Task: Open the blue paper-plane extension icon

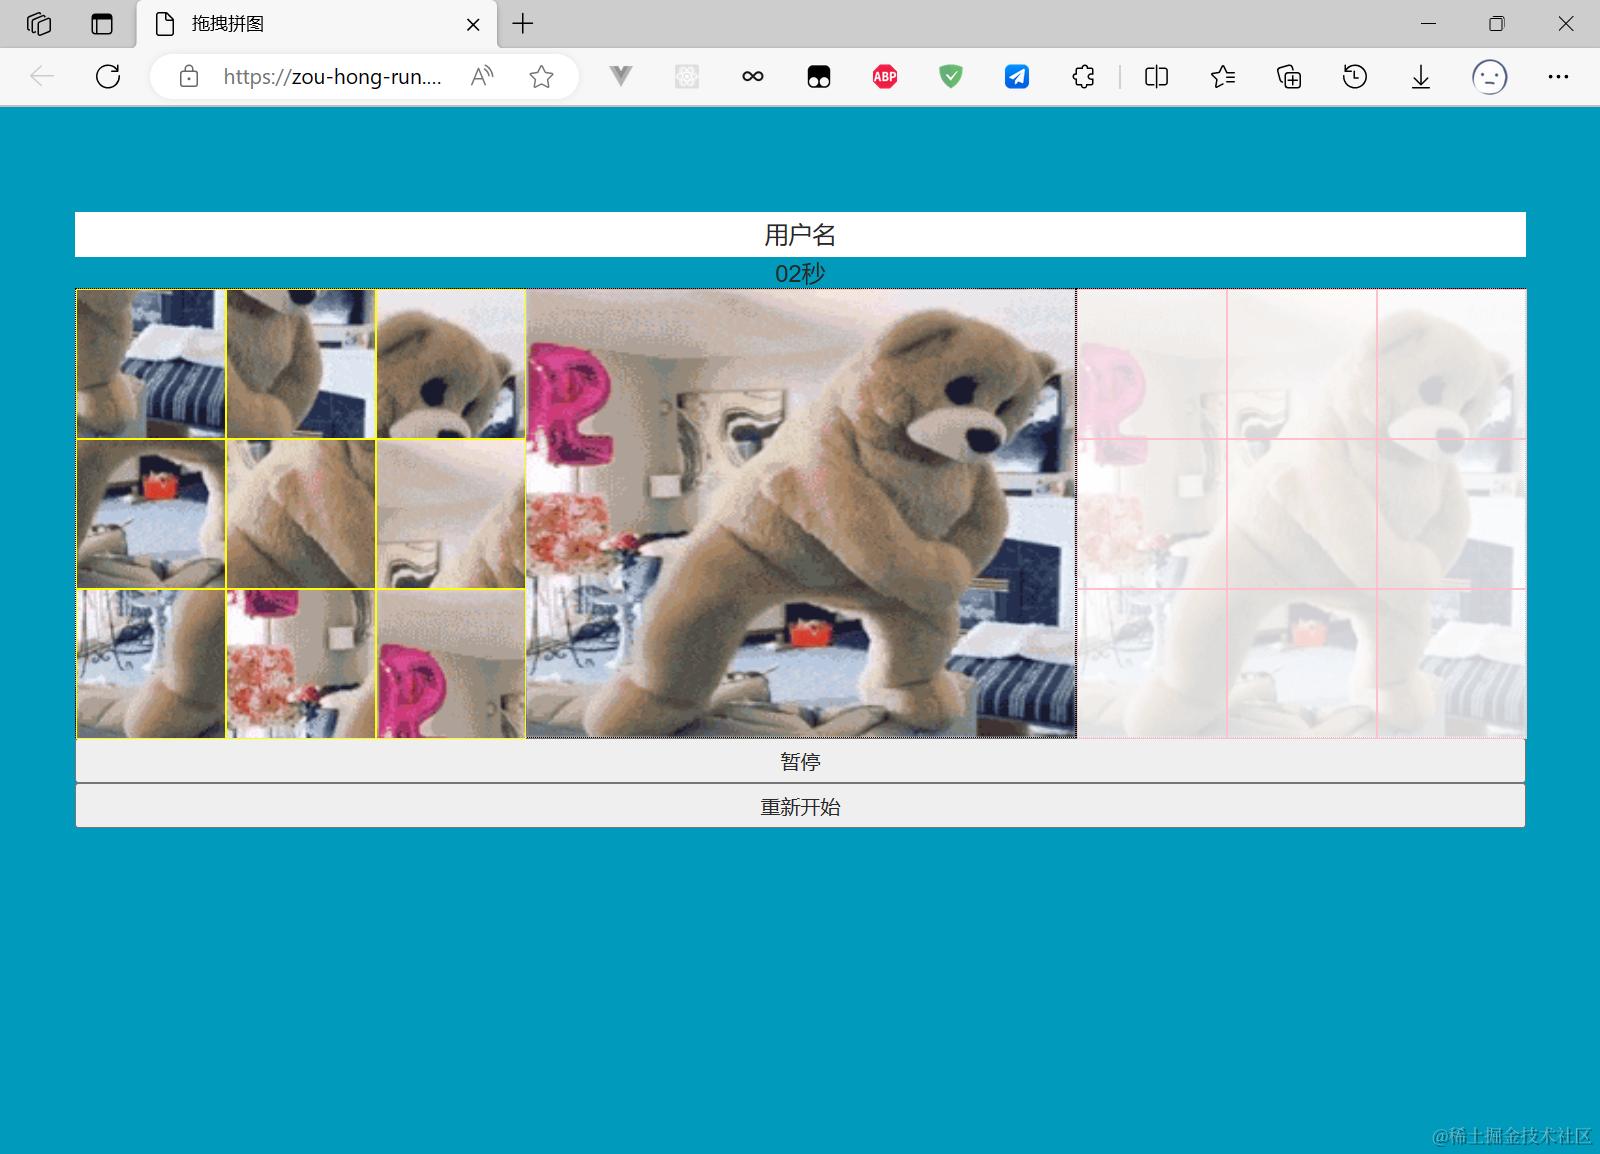Action: [1017, 76]
